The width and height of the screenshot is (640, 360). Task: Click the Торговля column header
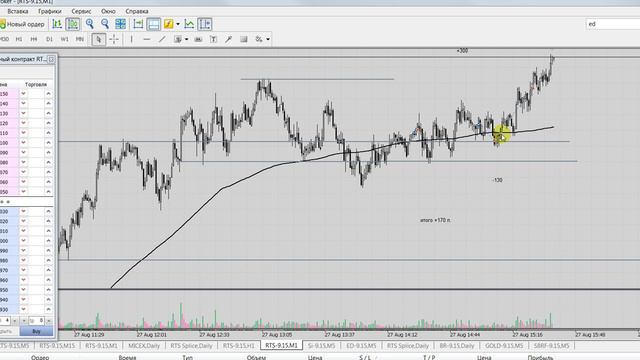(36, 84)
